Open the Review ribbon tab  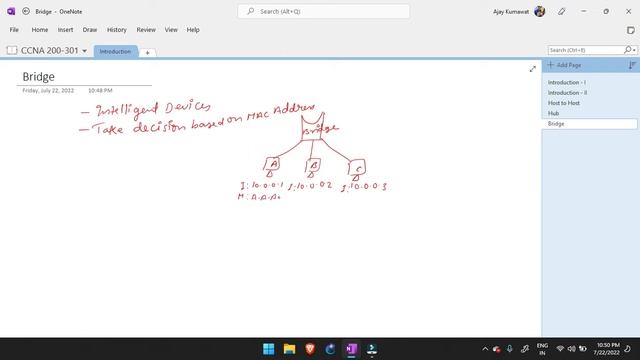146,30
